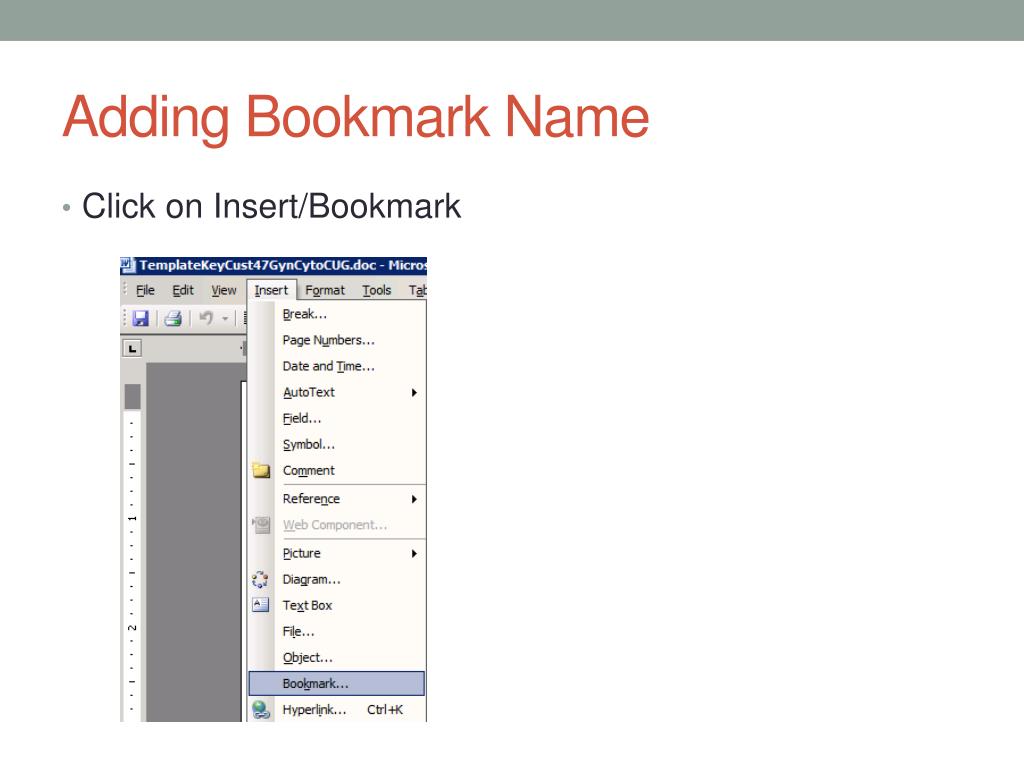1024x768 pixels.
Task: Choose Page Numbers... menu entry
Action: [x=337, y=340]
